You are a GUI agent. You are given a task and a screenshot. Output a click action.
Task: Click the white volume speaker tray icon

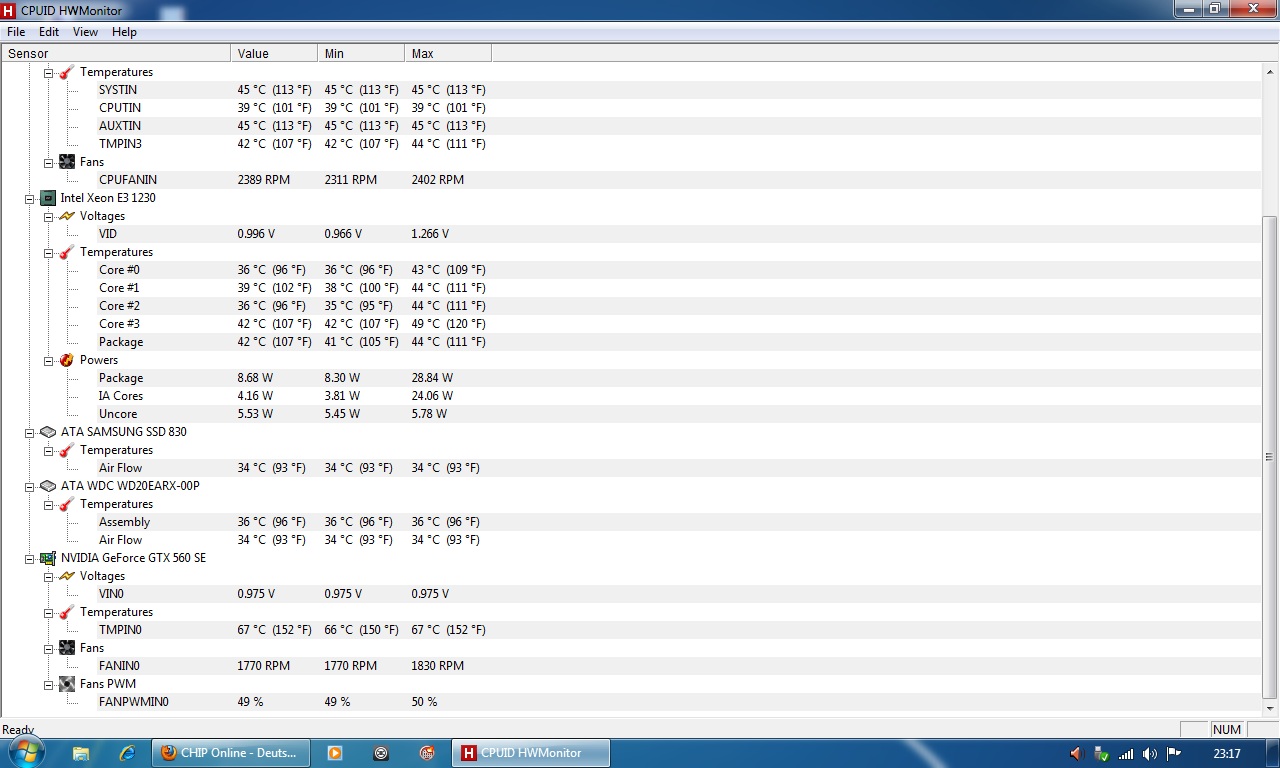1150,754
